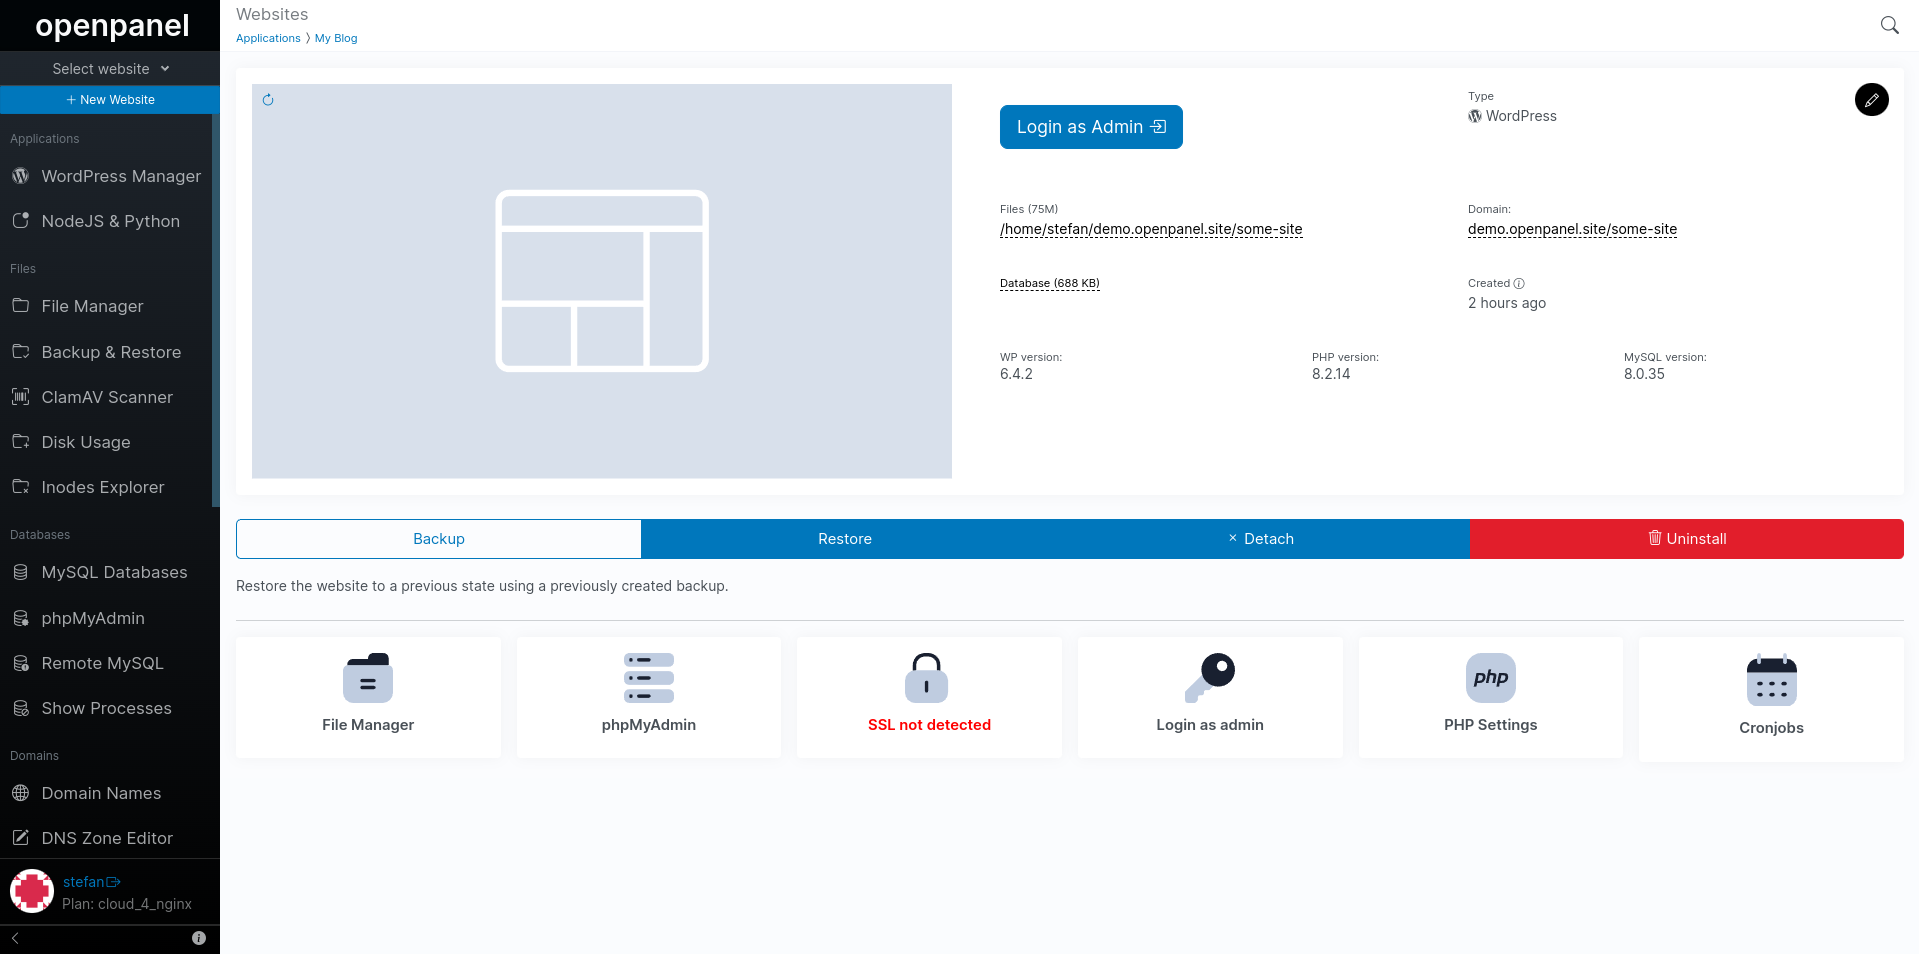Click the Disk Usage sidebar icon

(21, 441)
